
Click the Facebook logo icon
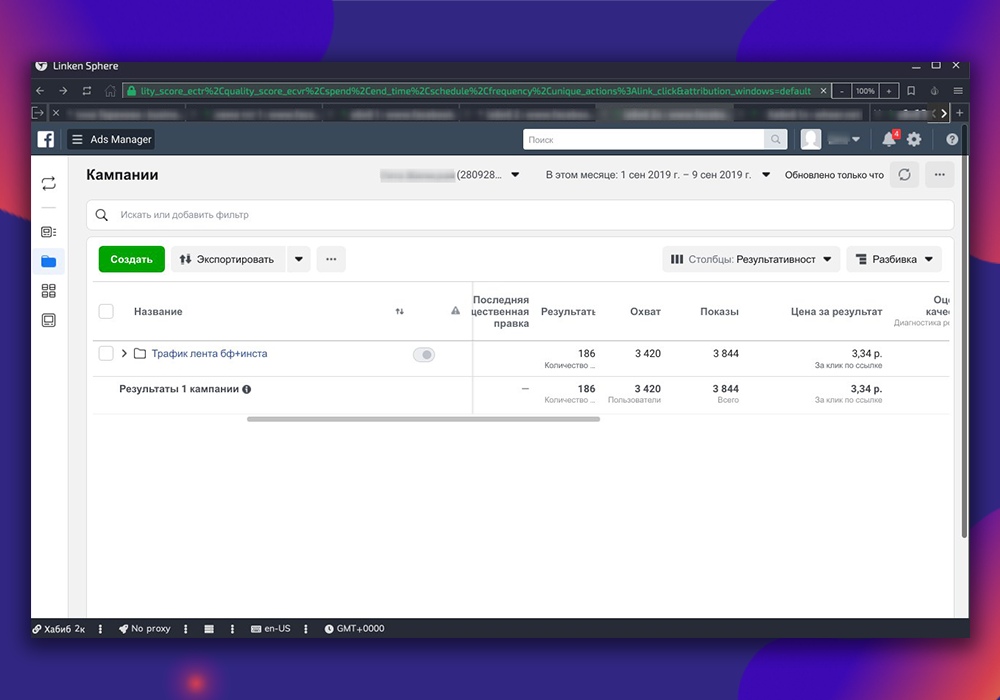coord(46,139)
